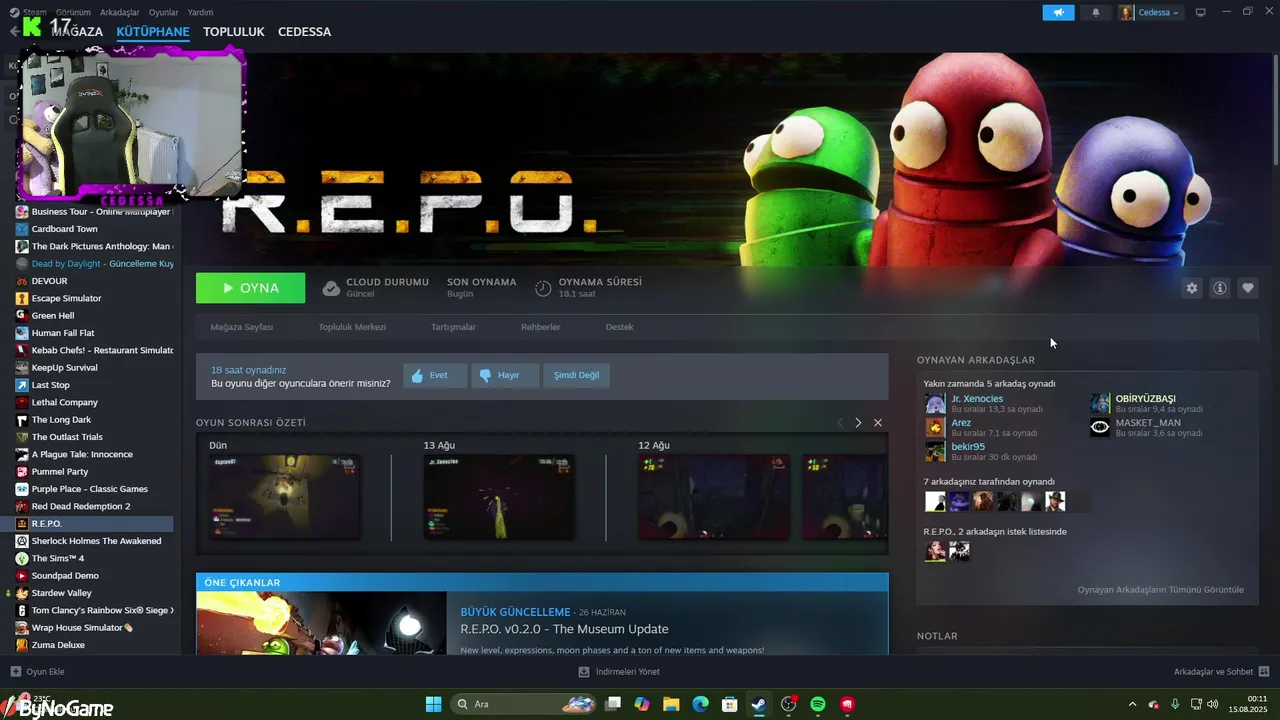
Task: Open friend OBİRYÜZBAŞI's avatar
Action: [1100, 404]
